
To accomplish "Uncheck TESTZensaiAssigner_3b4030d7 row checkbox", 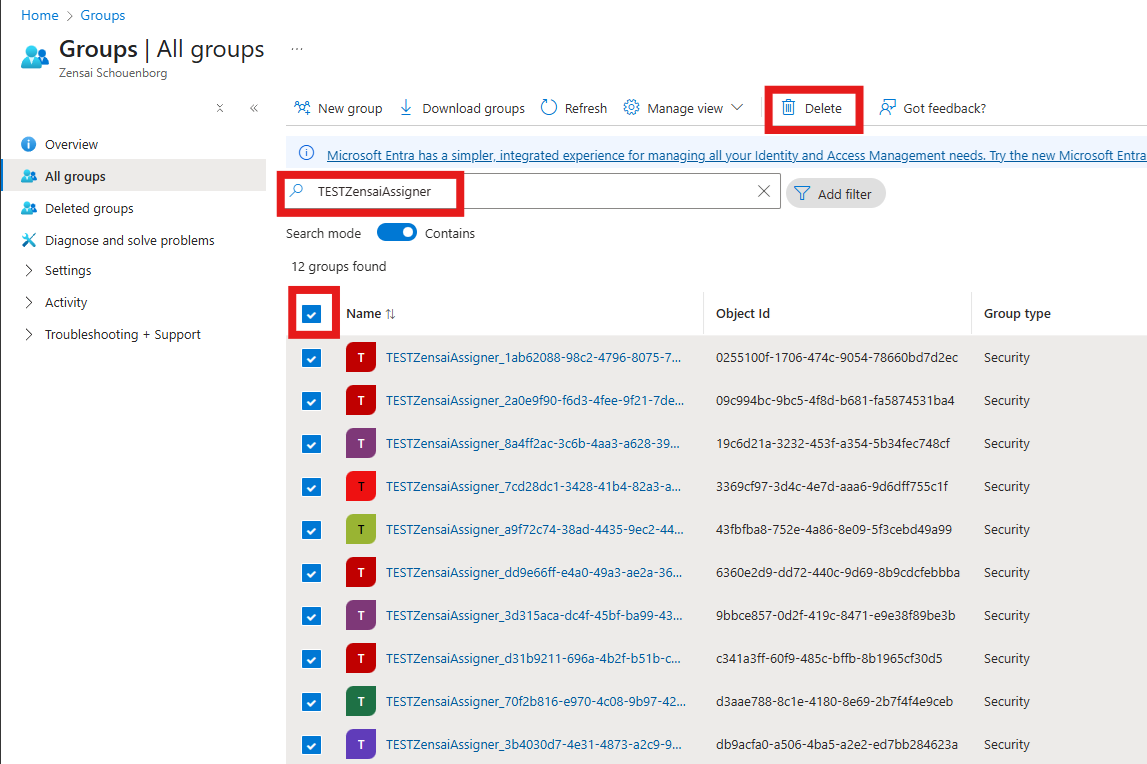I will pyautogui.click(x=312, y=746).
